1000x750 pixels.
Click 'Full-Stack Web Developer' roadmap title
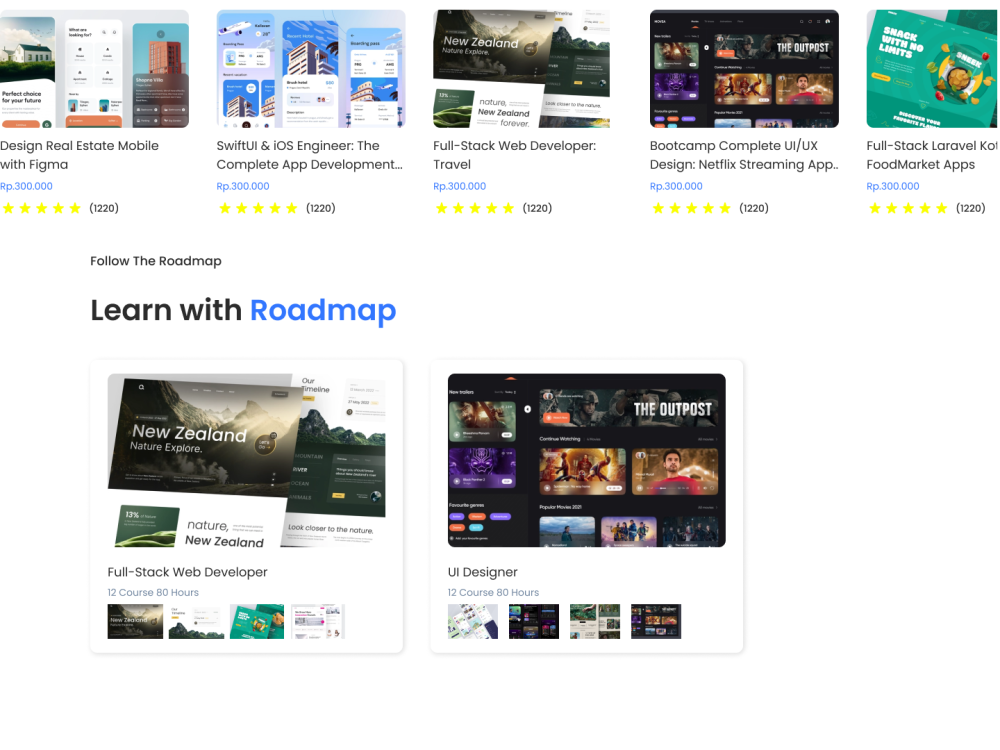click(188, 572)
